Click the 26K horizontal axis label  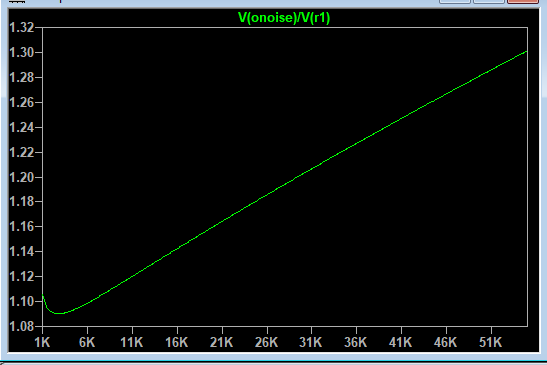coord(267,342)
